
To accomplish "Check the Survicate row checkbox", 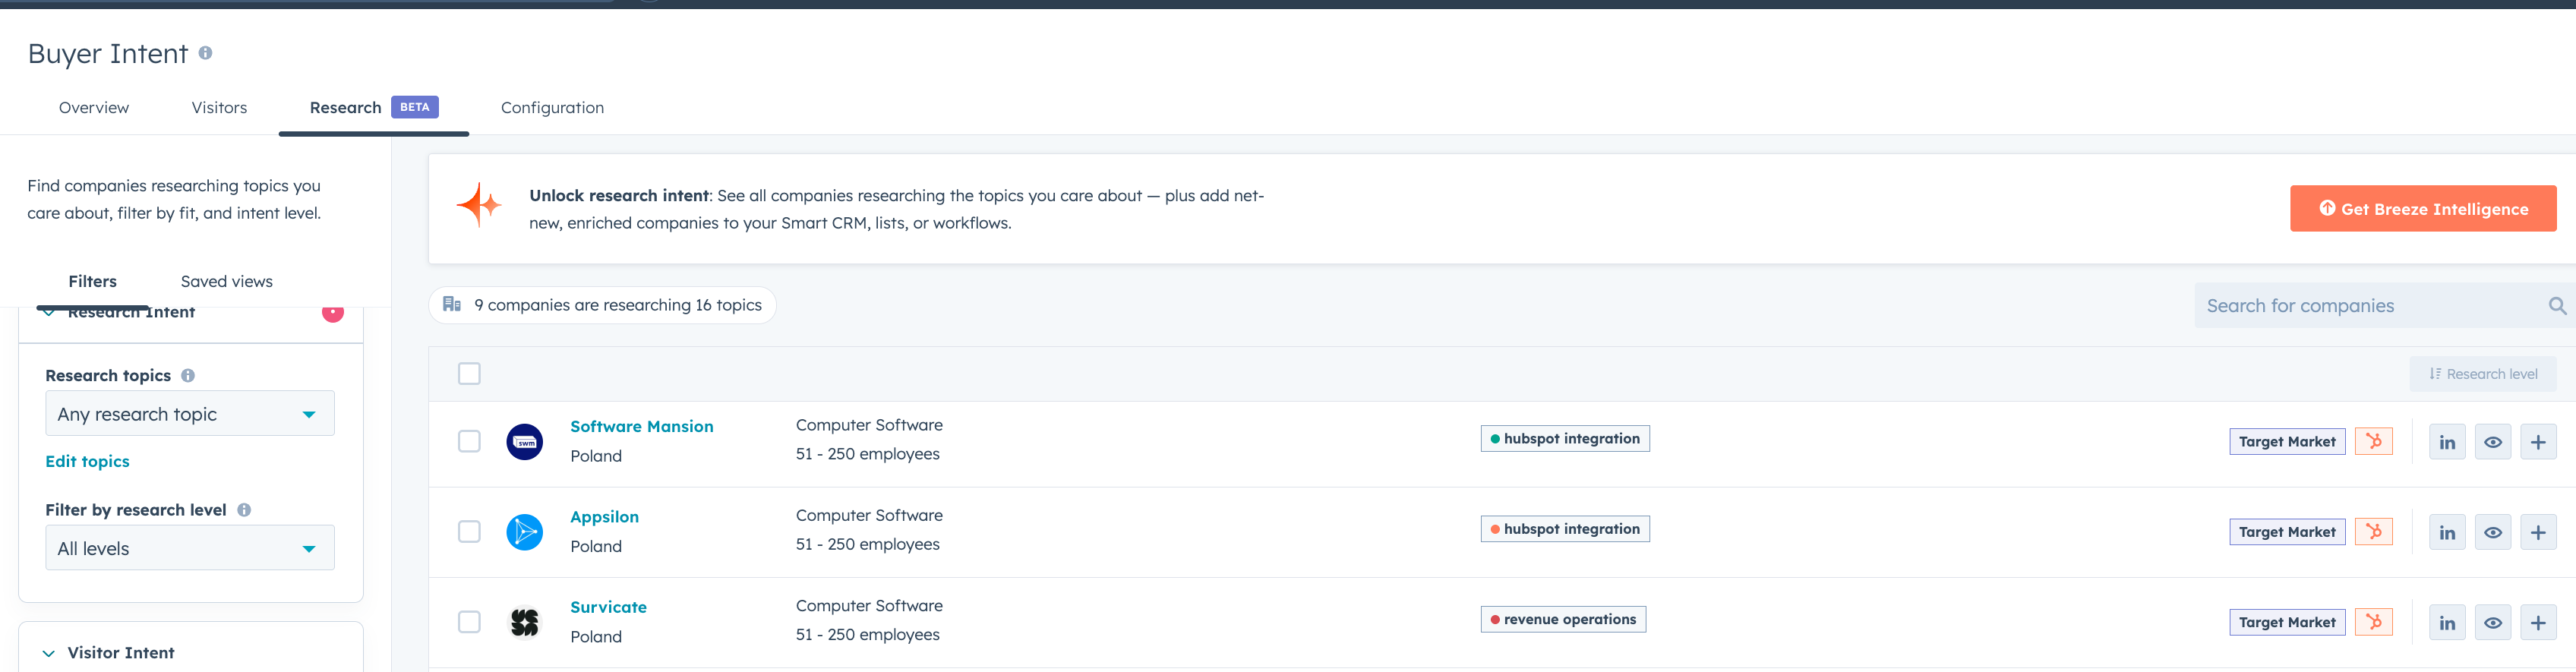I will pyautogui.click(x=469, y=621).
